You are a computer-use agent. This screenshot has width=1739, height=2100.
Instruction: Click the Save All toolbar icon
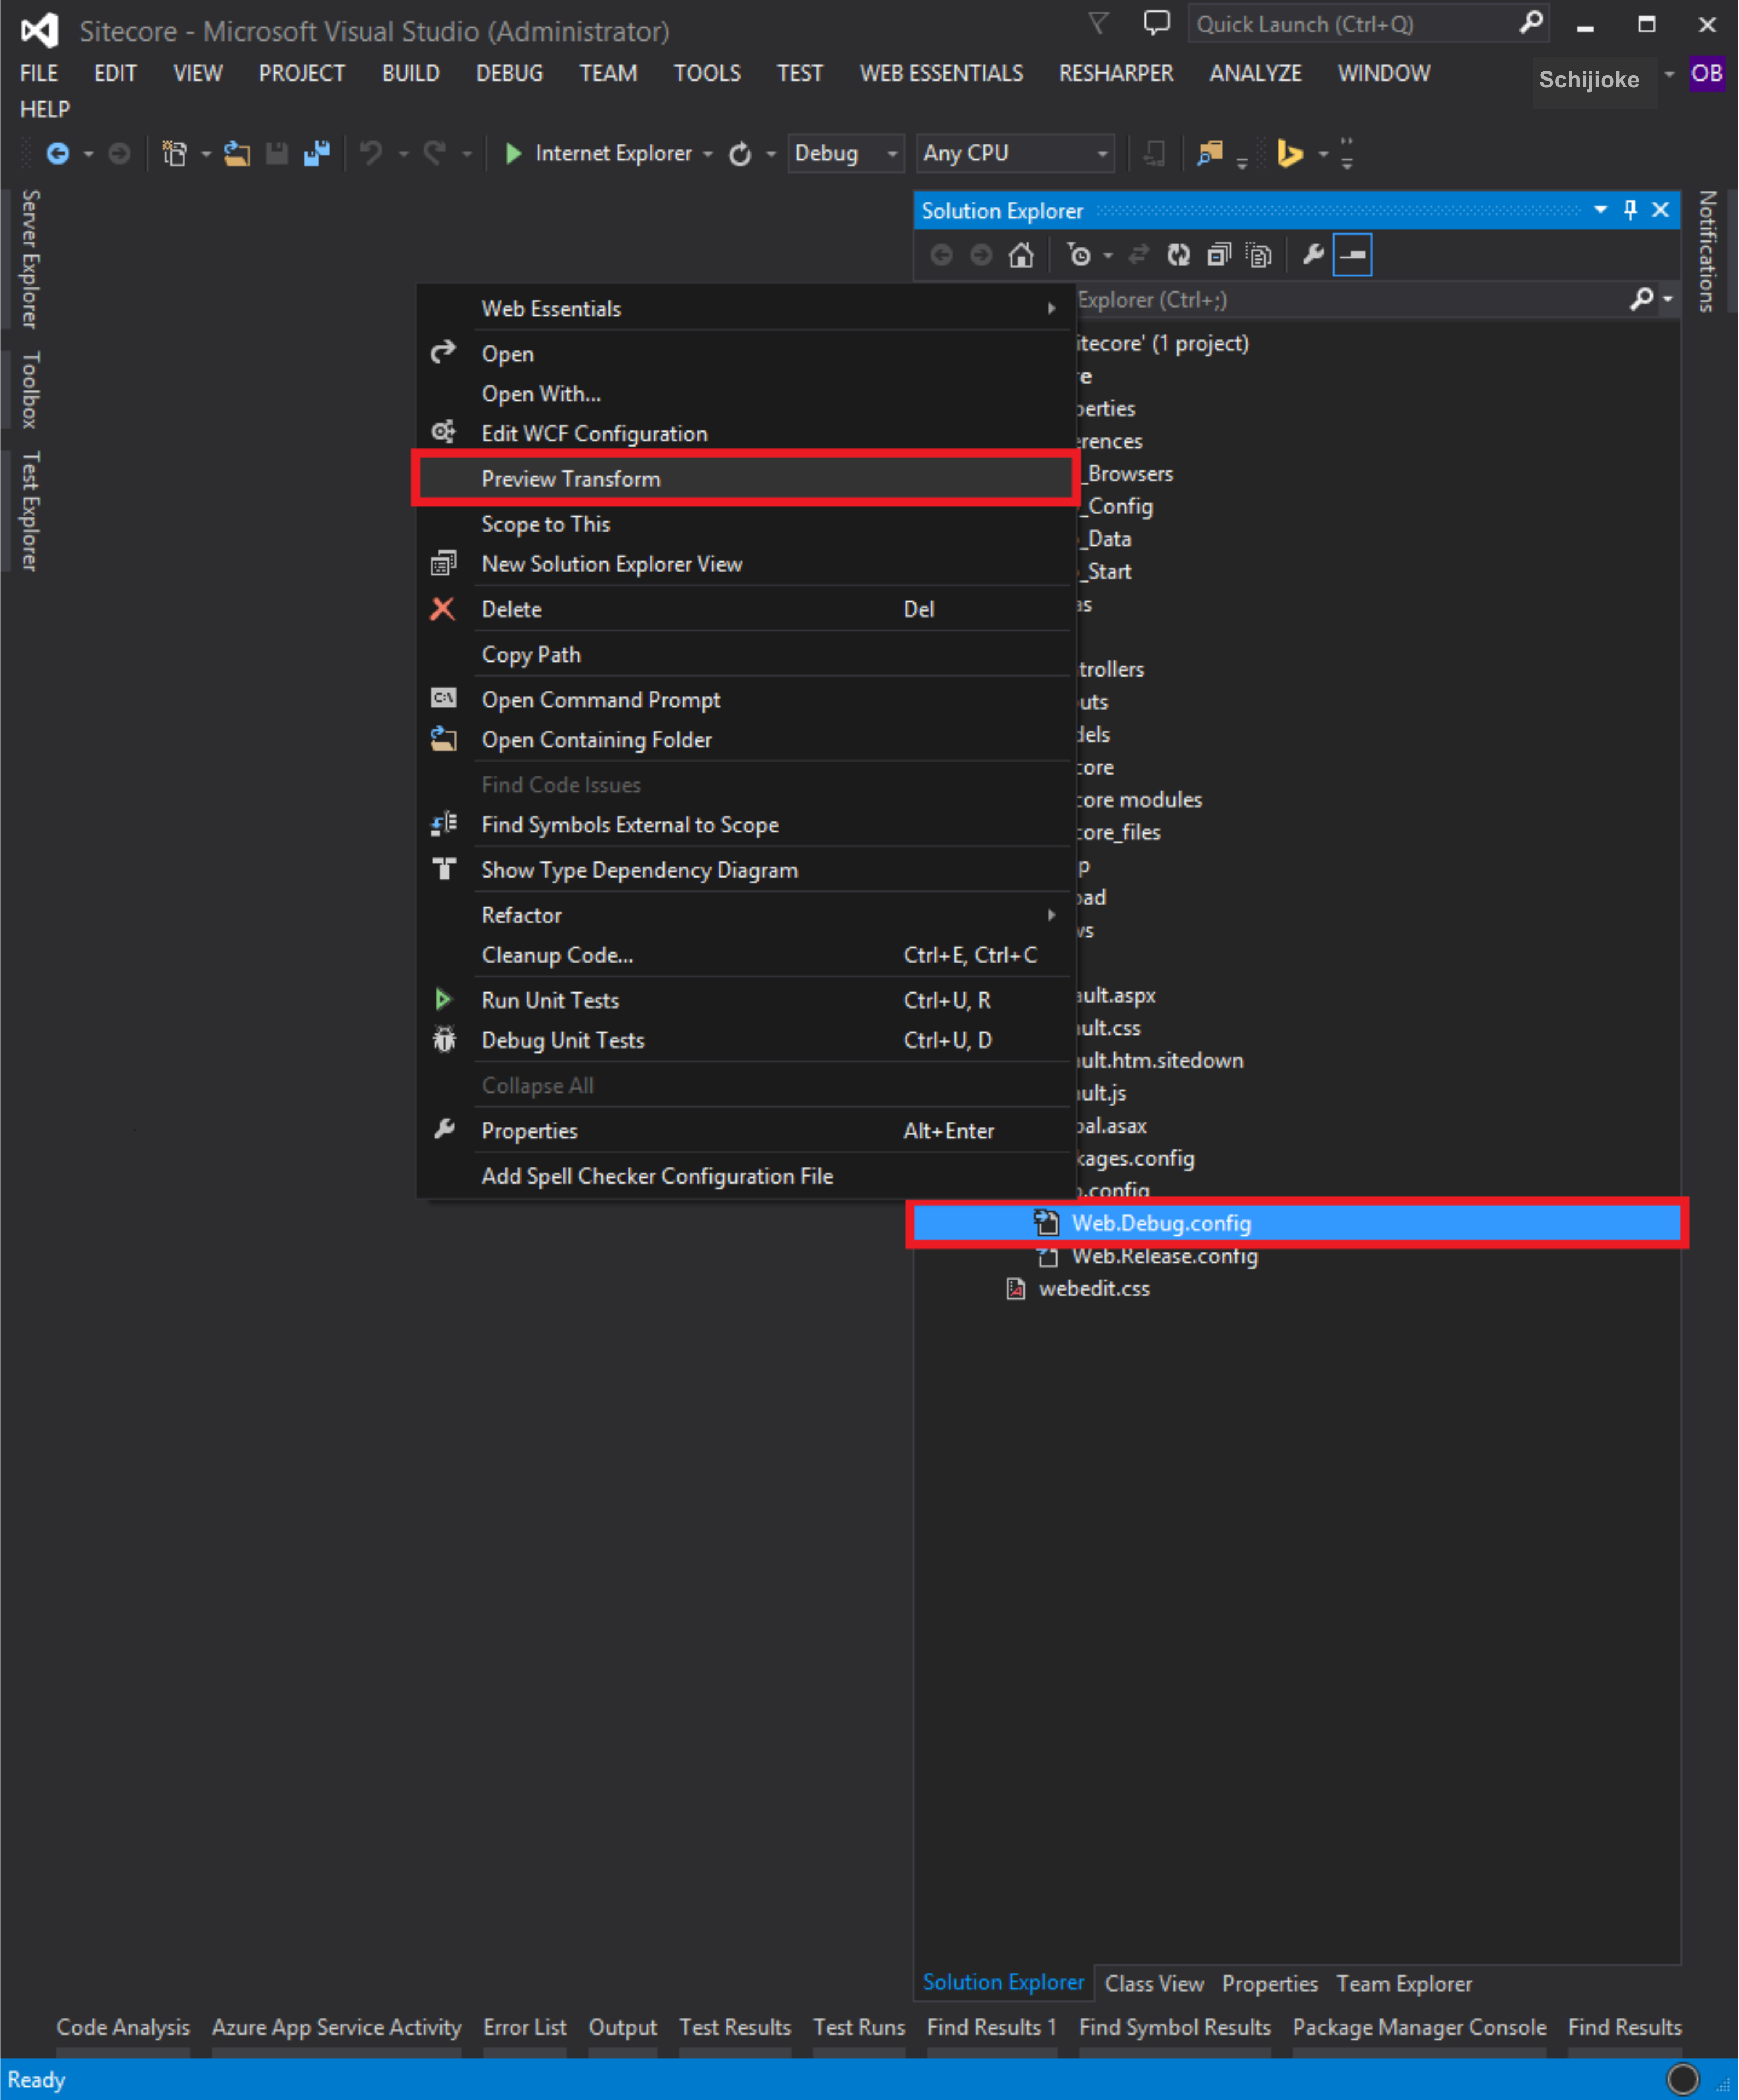tap(317, 153)
